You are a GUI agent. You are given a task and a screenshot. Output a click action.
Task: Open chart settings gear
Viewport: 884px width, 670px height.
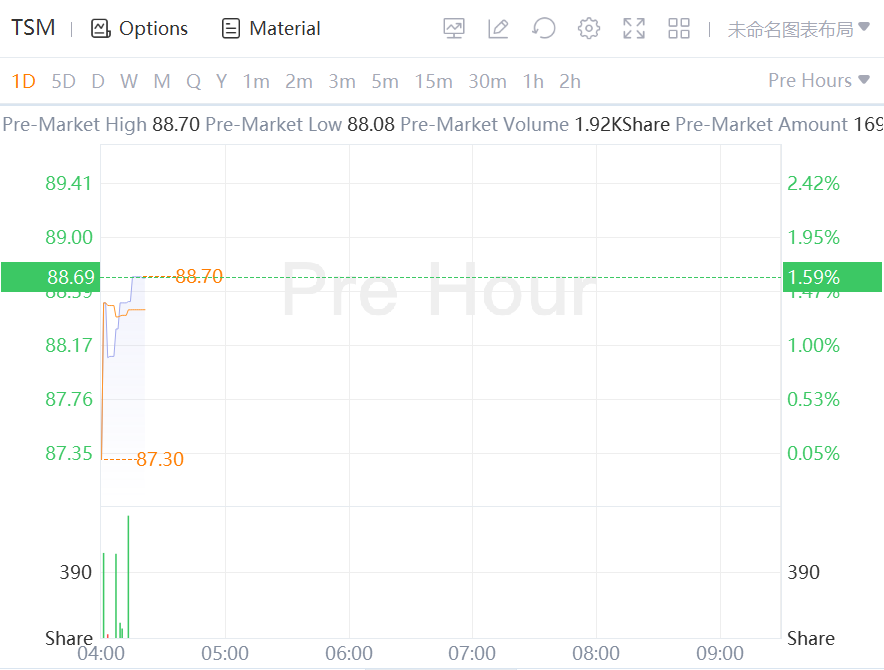[x=589, y=29]
